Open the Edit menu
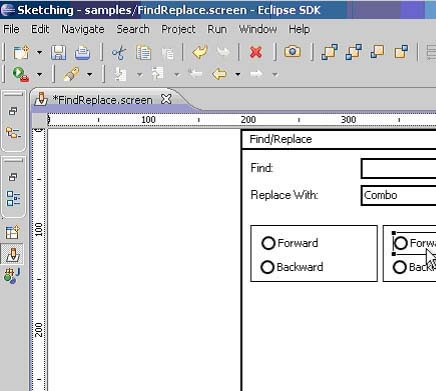The height and width of the screenshot is (391, 436). click(x=40, y=29)
